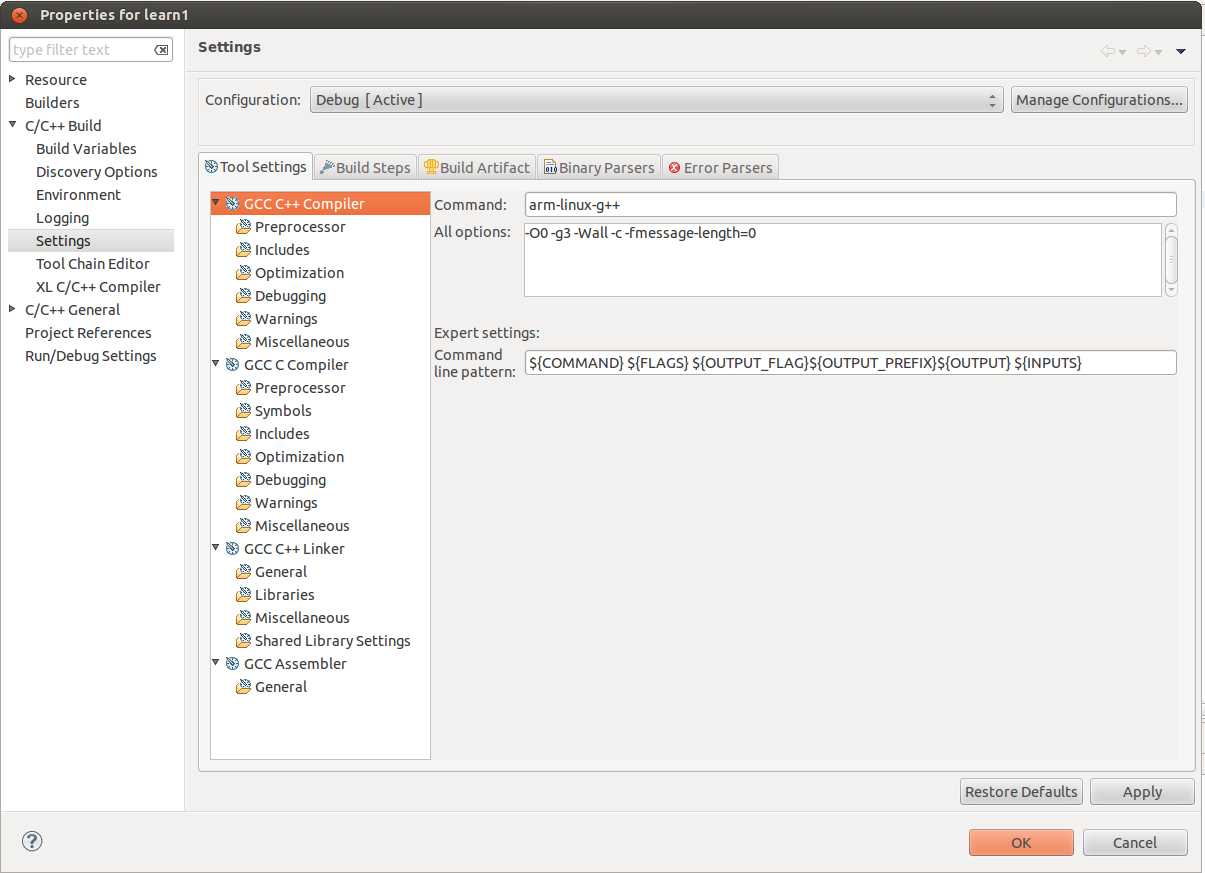Click the Symbols option icon under GCC C Compiler

pos(243,411)
